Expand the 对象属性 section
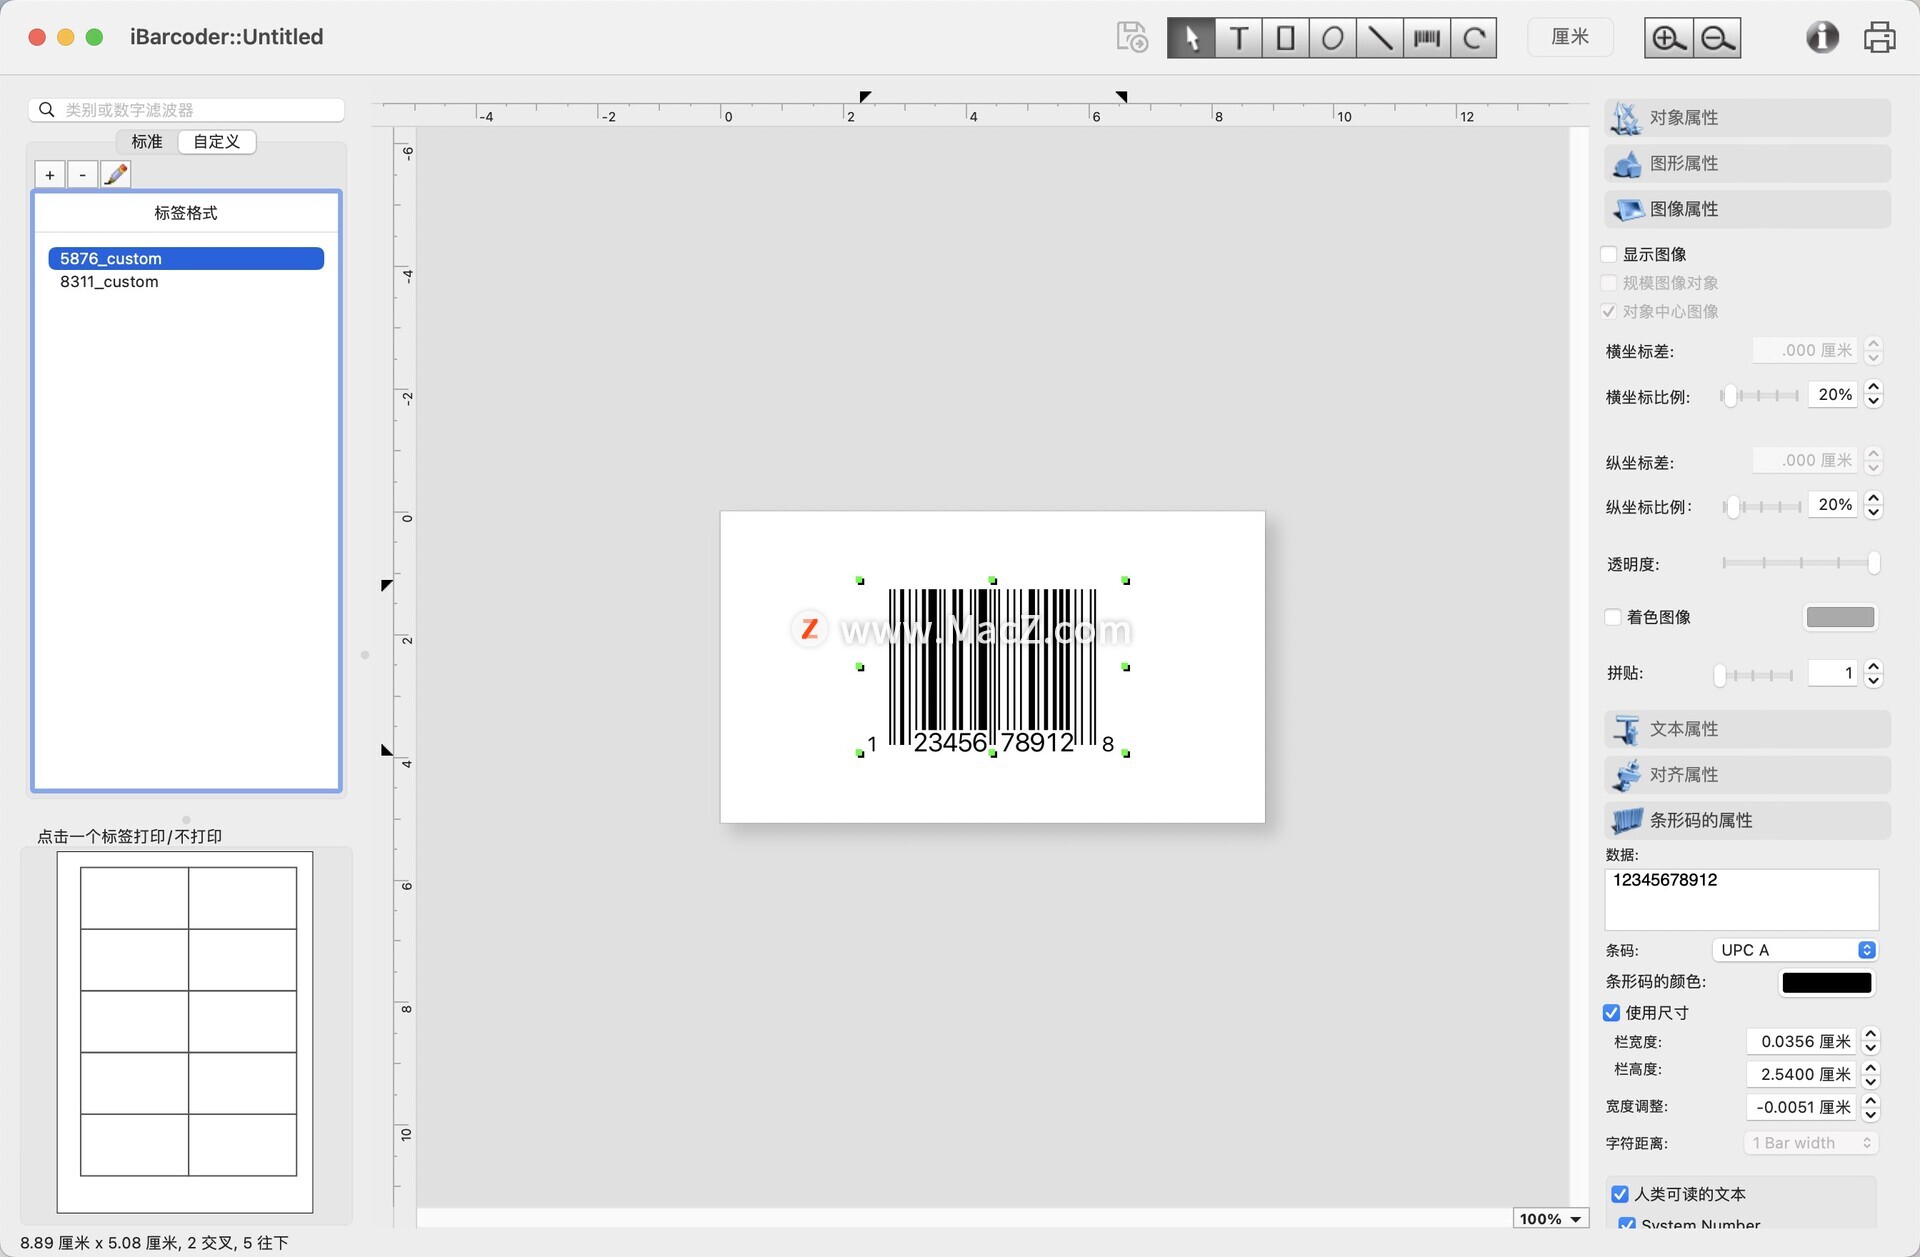 [x=1747, y=118]
